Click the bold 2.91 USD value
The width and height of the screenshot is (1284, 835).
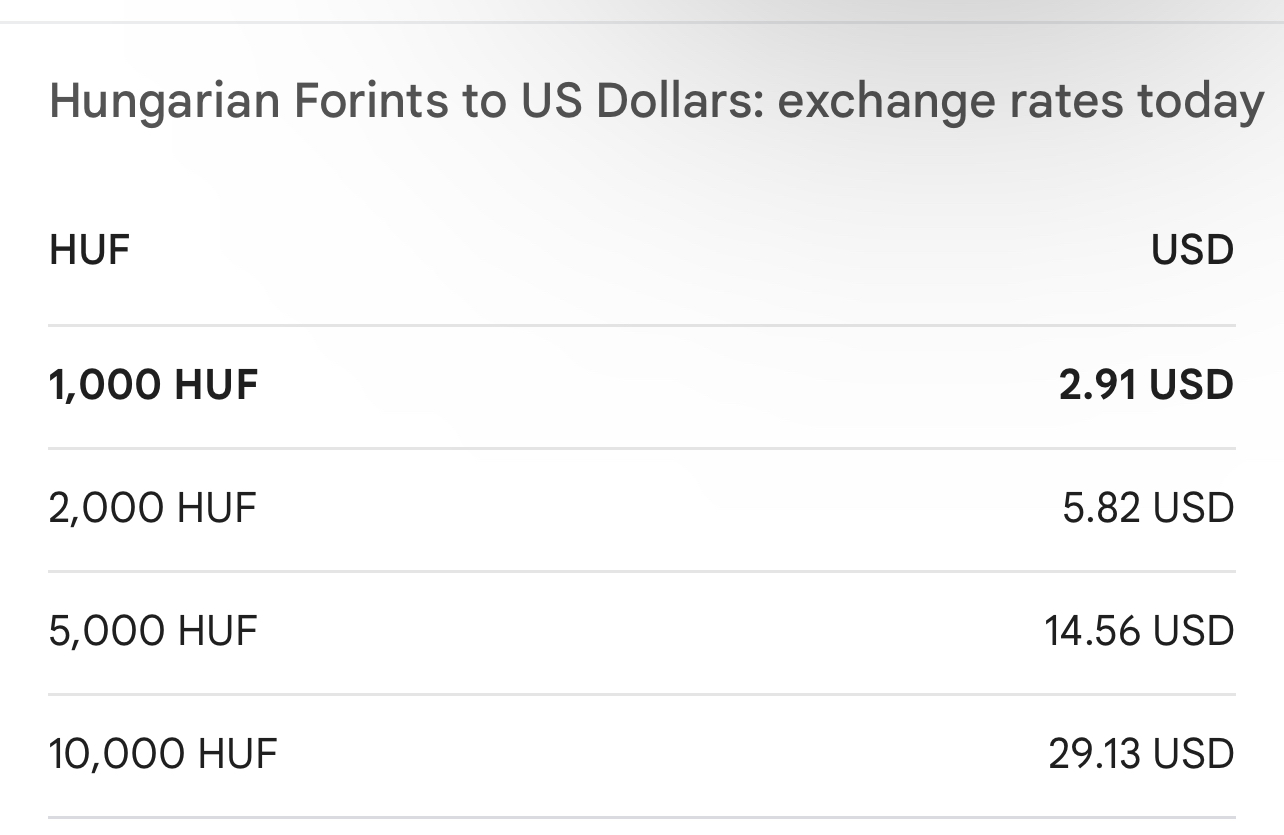pos(1146,385)
